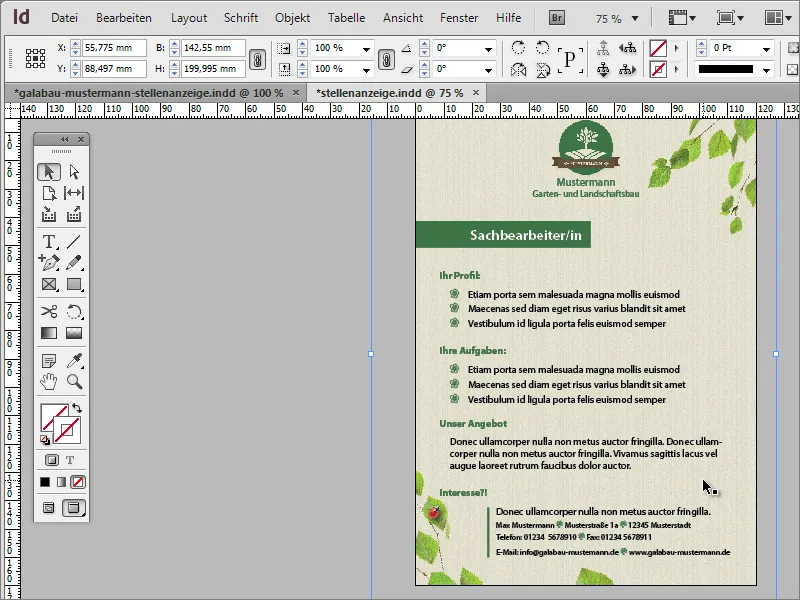Open the Bearbeiten menu

(x=124, y=18)
